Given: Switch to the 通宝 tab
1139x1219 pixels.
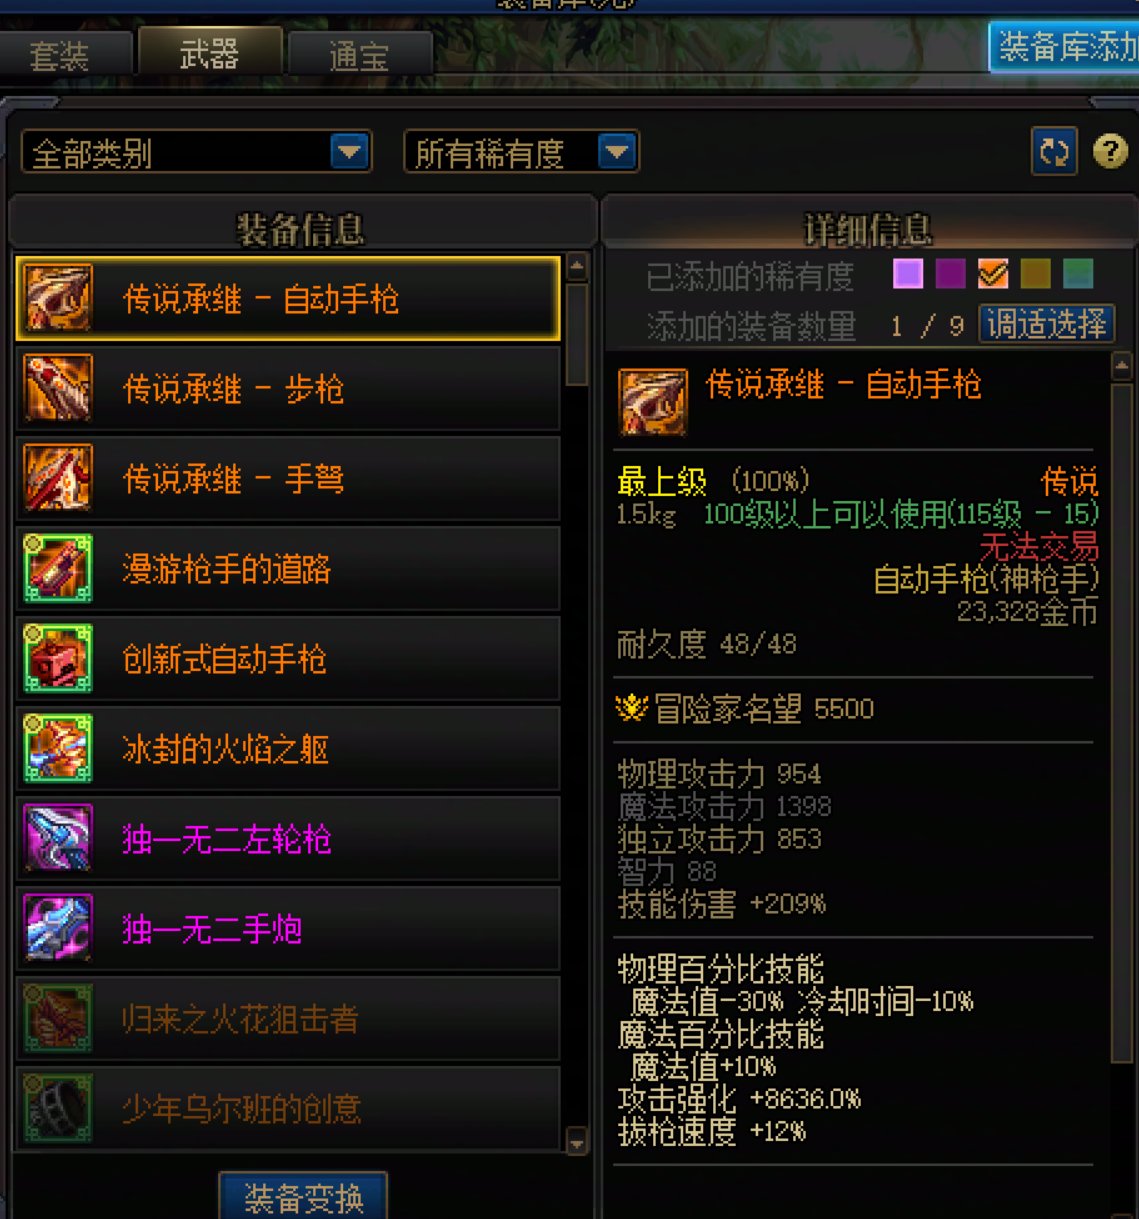Looking at the screenshot, I should pyautogui.click(x=359, y=55).
